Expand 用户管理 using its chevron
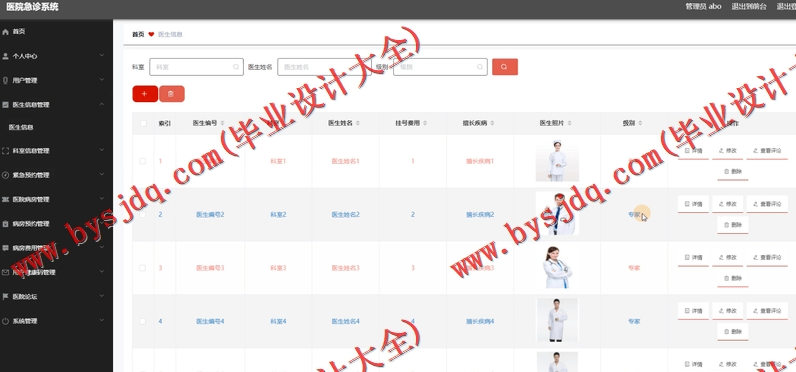Image resolution: width=796 pixels, height=372 pixels. 102,80
